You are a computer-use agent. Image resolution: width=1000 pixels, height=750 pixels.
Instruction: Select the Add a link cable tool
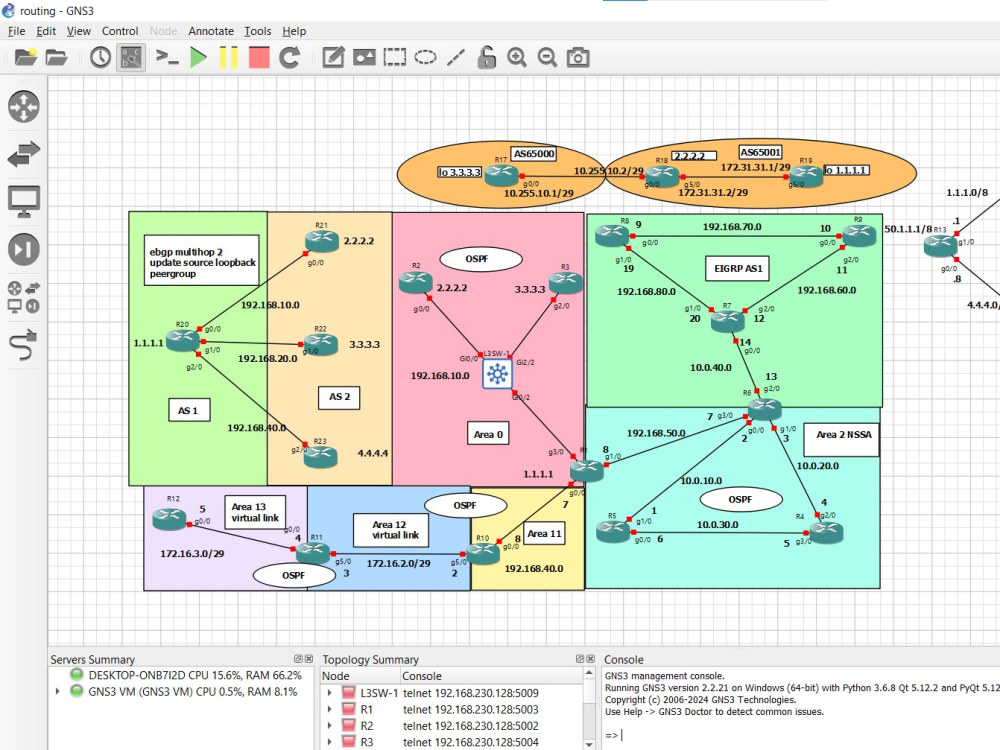click(24, 345)
